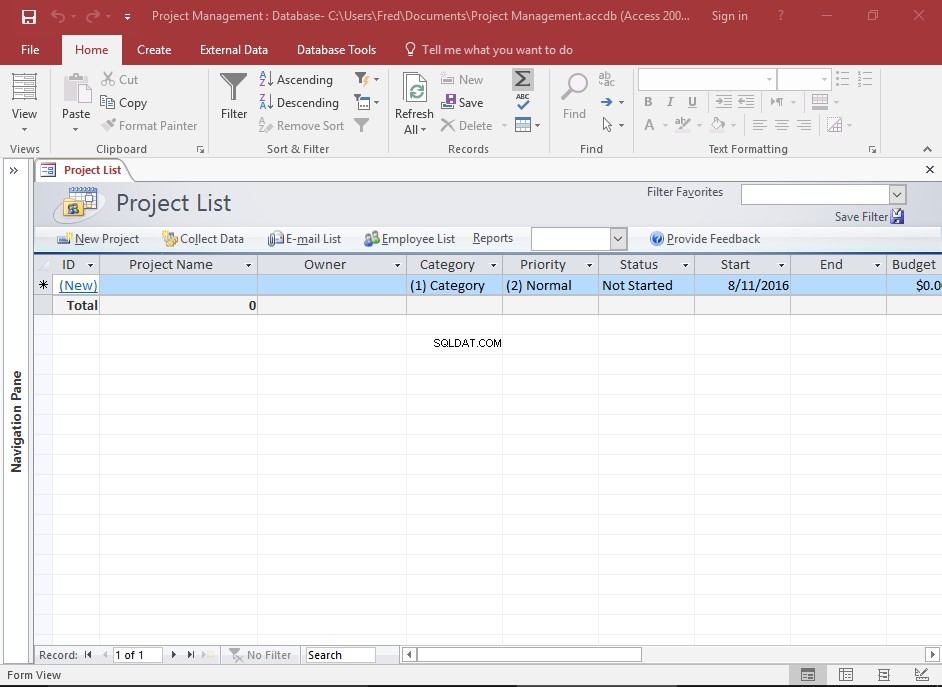This screenshot has height=687, width=942.
Task: Click the numbered list icon
Action: pos(865,79)
